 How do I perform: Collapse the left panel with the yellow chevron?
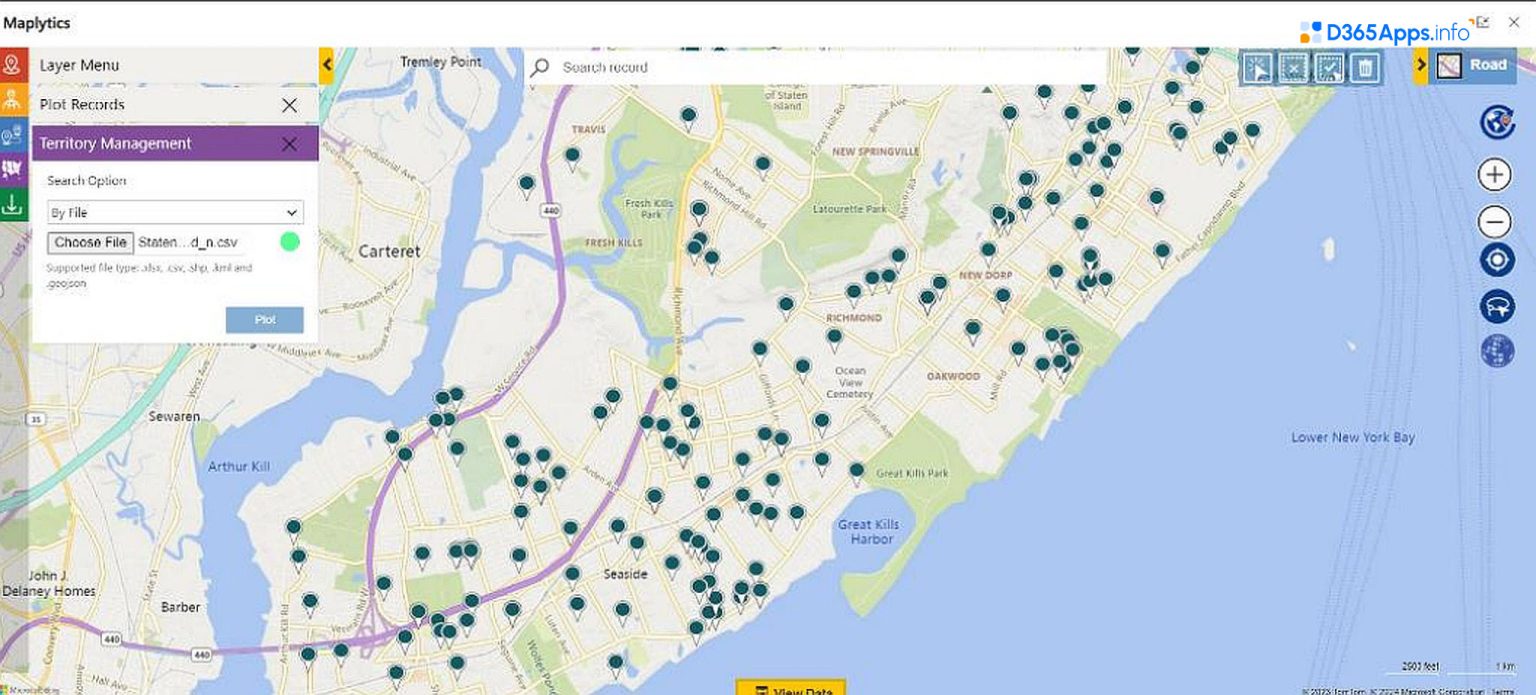pos(325,65)
